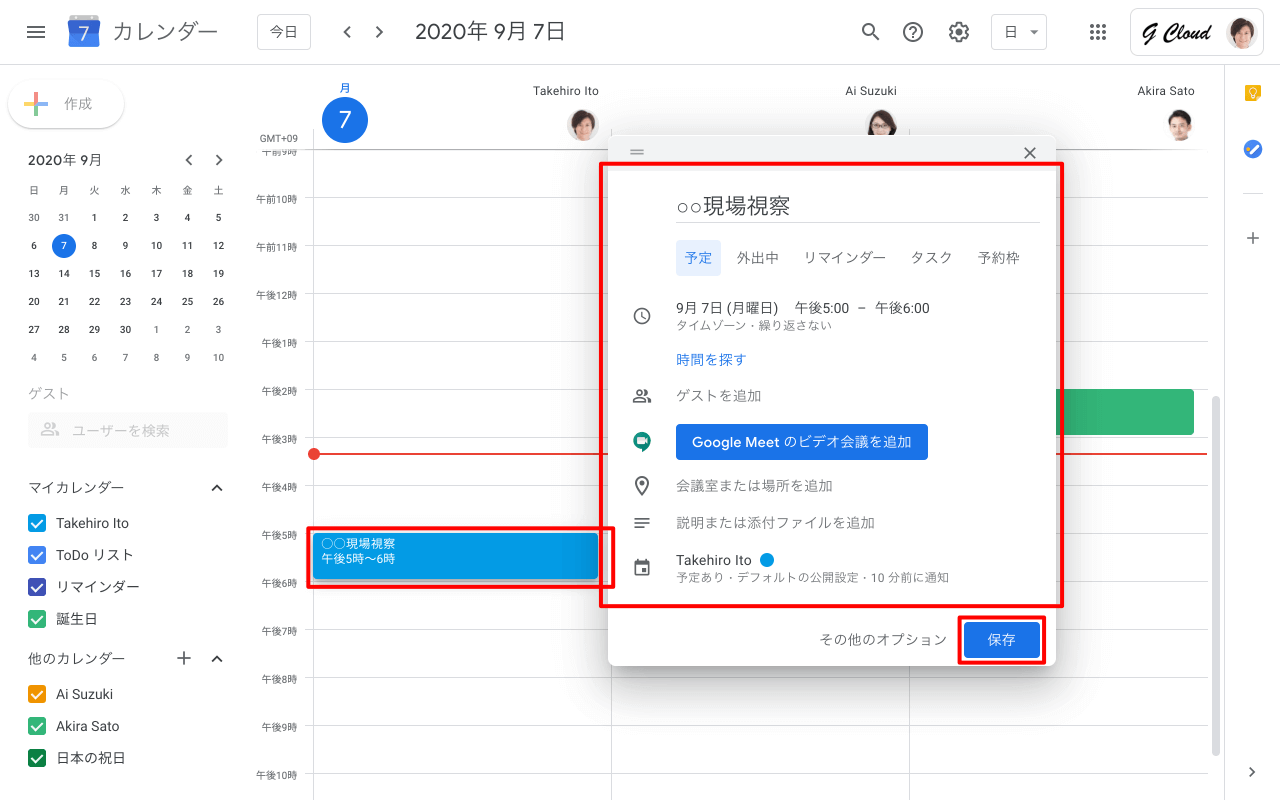Viewport: 1280px width, 800px height.
Task: Open the search magnifier icon
Action: click(870, 32)
